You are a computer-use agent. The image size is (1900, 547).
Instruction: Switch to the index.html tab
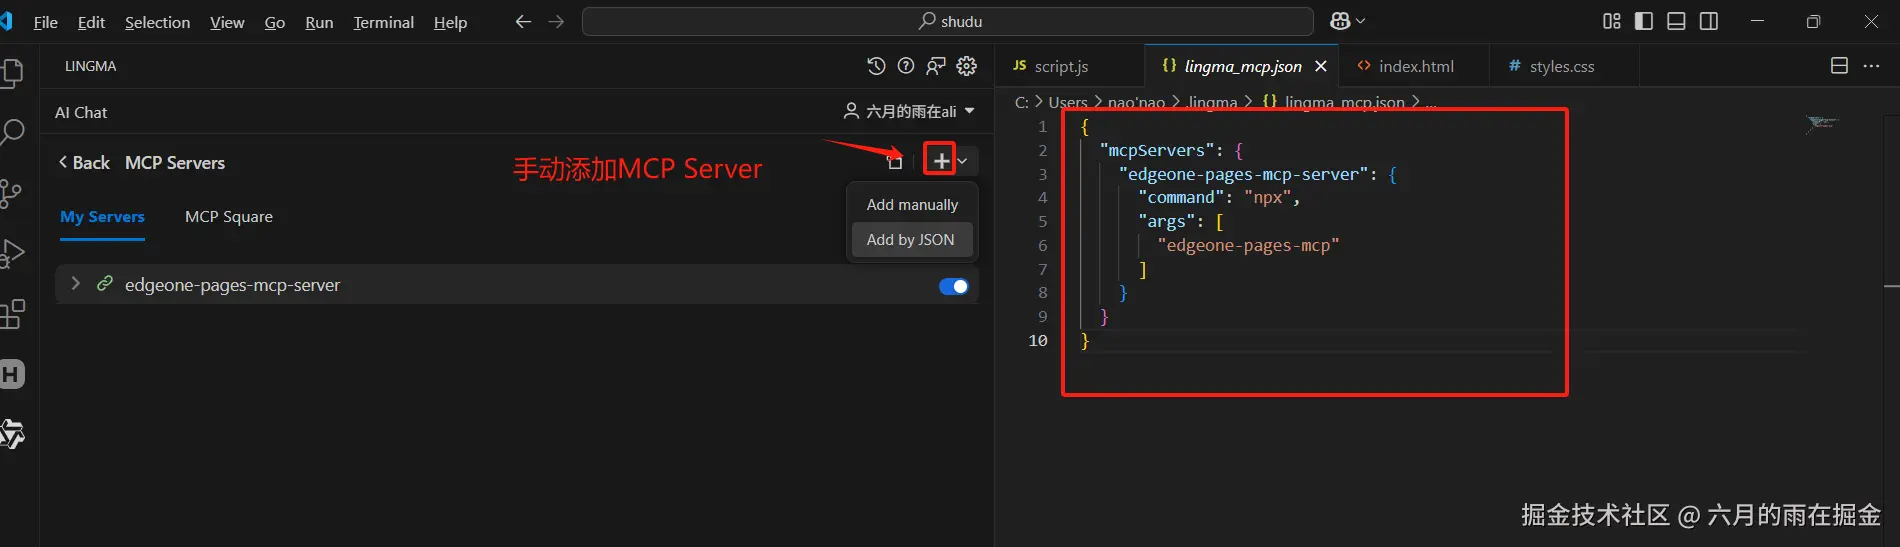click(x=1414, y=66)
